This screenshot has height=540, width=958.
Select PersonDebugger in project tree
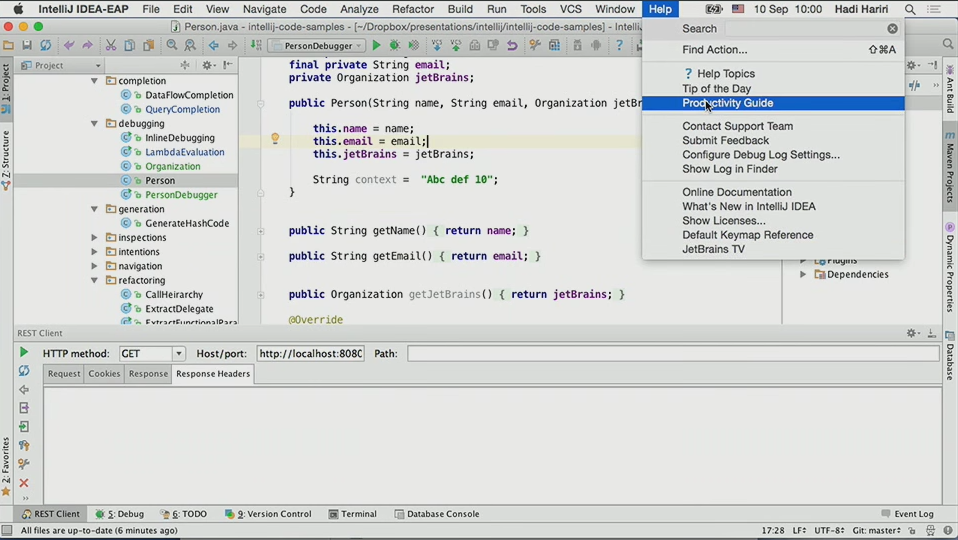tap(181, 195)
